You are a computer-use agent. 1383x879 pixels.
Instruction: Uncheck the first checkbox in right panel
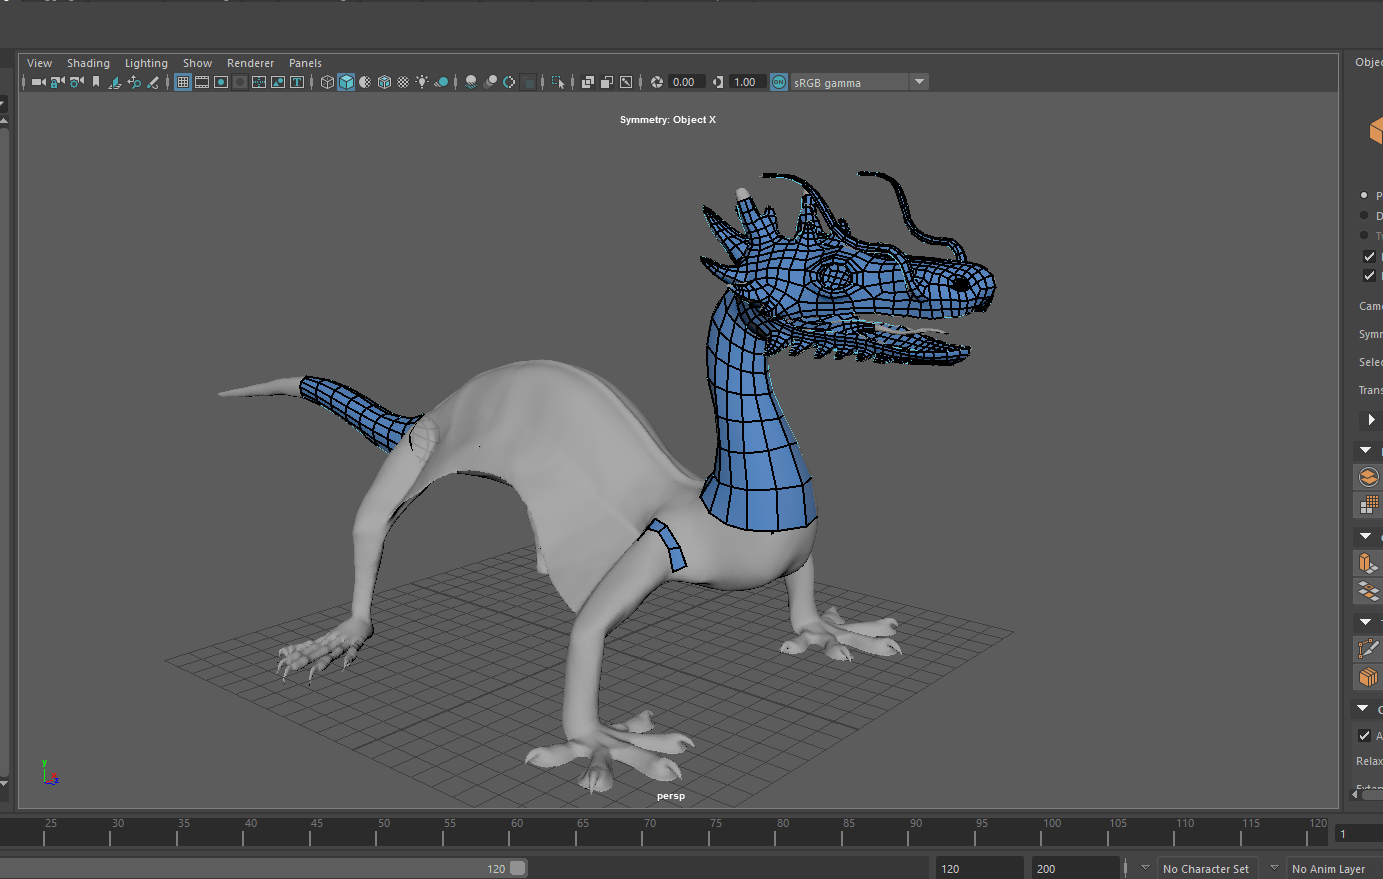(x=1369, y=257)
